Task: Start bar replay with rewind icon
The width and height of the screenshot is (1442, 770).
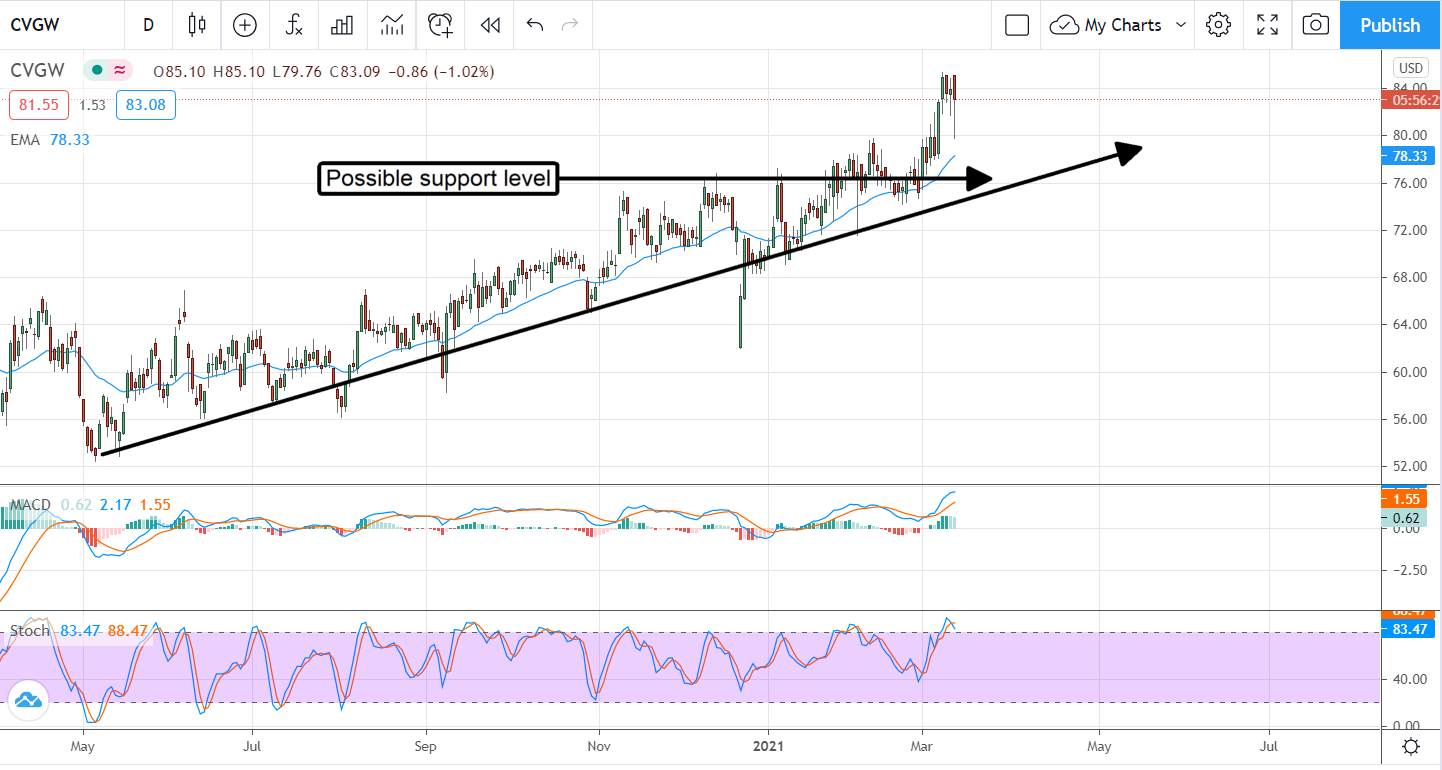Action: [x=490, y=25]
